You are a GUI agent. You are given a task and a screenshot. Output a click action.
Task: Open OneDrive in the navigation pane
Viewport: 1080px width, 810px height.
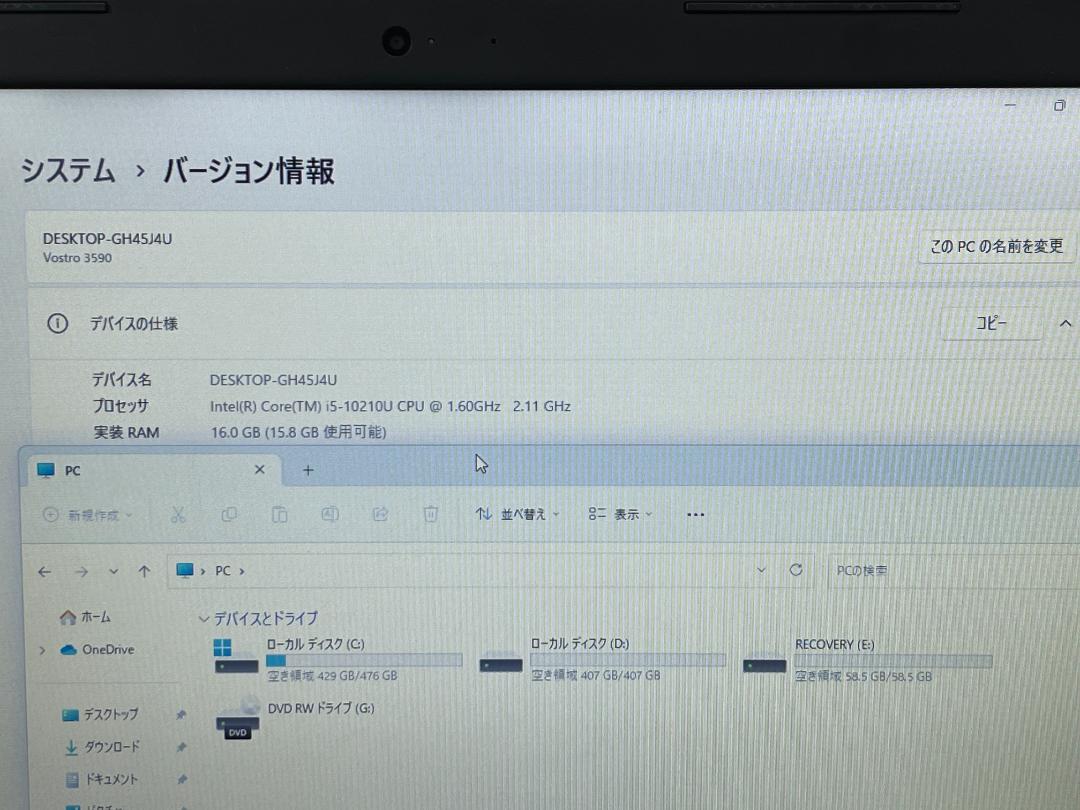click(97, 650)
